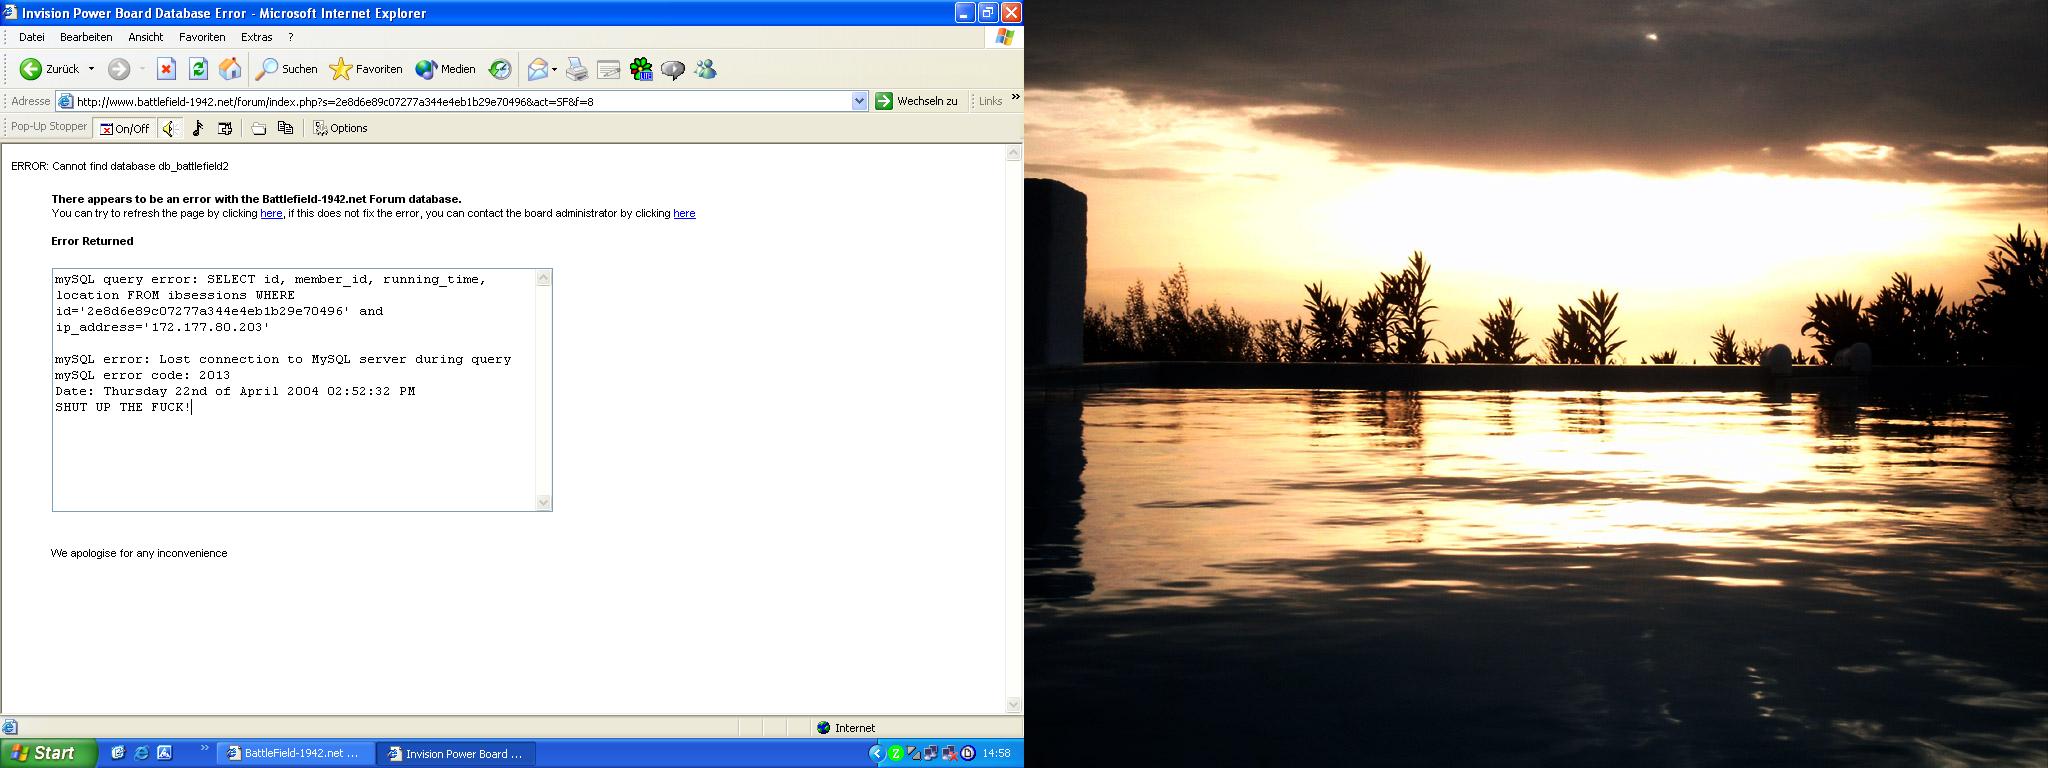The height and width of the screenshot is (768, 2048).
Task: Click the music note icon in Pop-Up Stopper
Action: click(197, 128)
